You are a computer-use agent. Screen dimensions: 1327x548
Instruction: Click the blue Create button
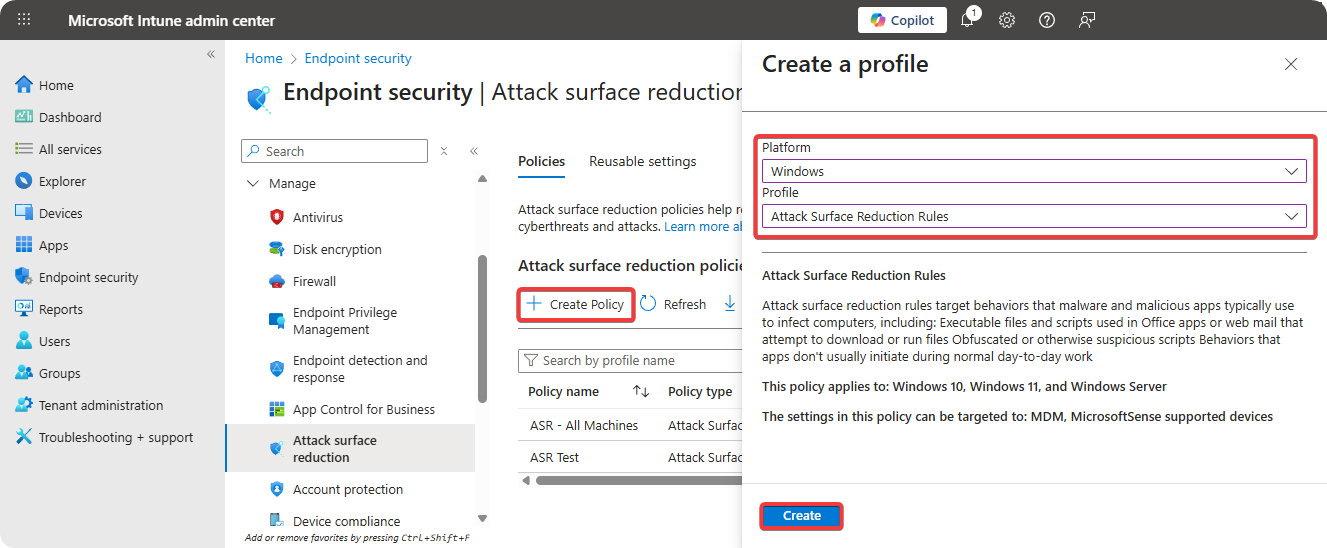(x=801, y=516)
